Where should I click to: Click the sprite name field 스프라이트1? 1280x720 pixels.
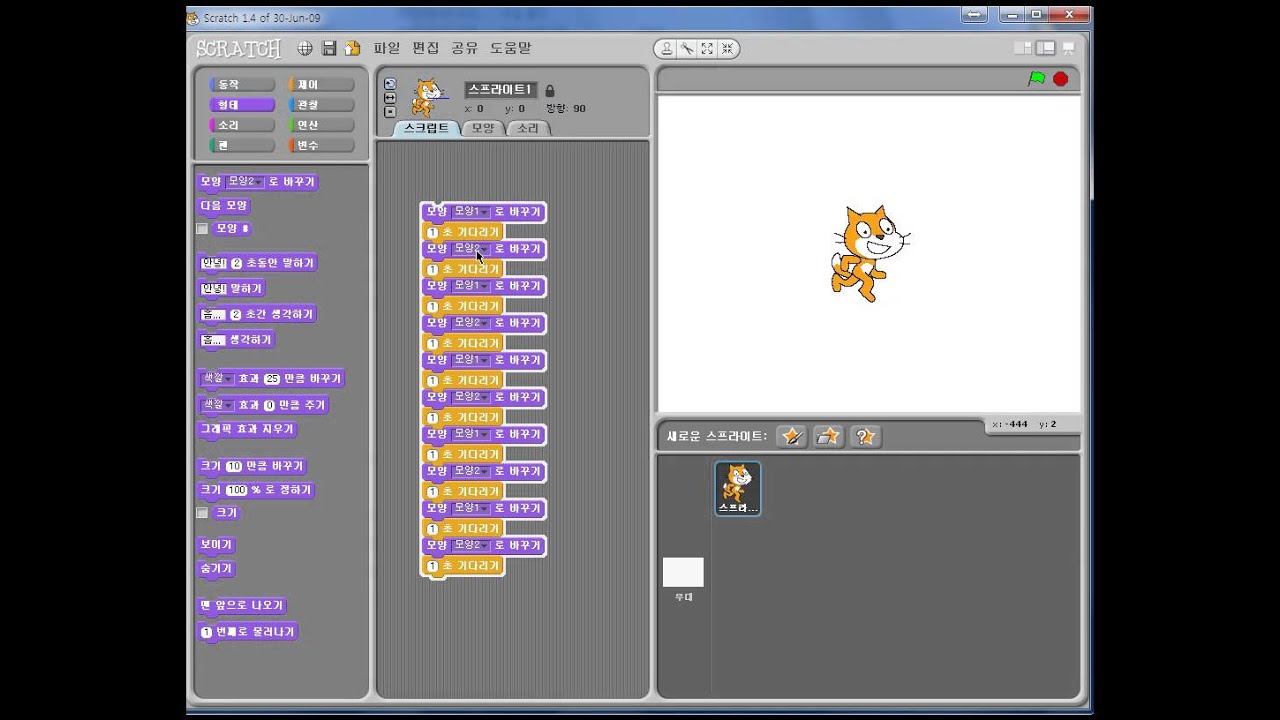pos(501,90)
